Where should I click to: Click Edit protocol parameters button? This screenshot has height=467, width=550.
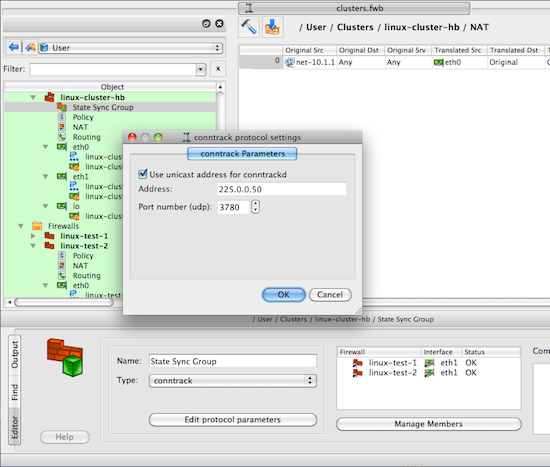click(233, 420)
